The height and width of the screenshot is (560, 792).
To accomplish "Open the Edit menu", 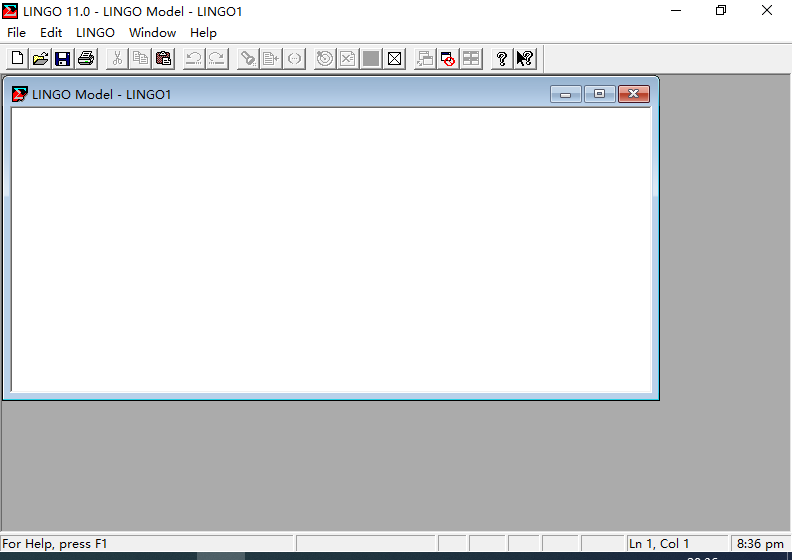I will click(51, 33).
